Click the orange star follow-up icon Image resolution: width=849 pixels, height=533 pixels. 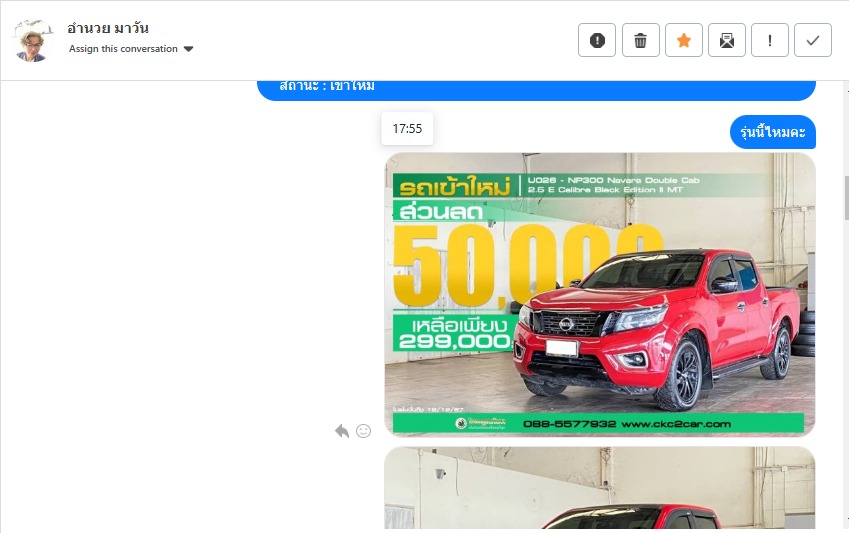point(684,40)
